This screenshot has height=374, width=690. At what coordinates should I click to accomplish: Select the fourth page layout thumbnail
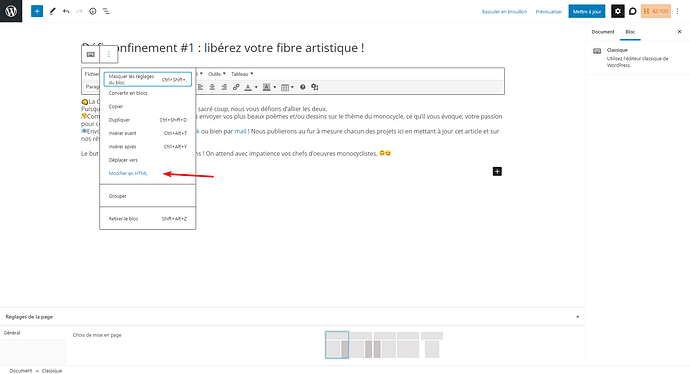pyautogui.click(x=408, y=345)
